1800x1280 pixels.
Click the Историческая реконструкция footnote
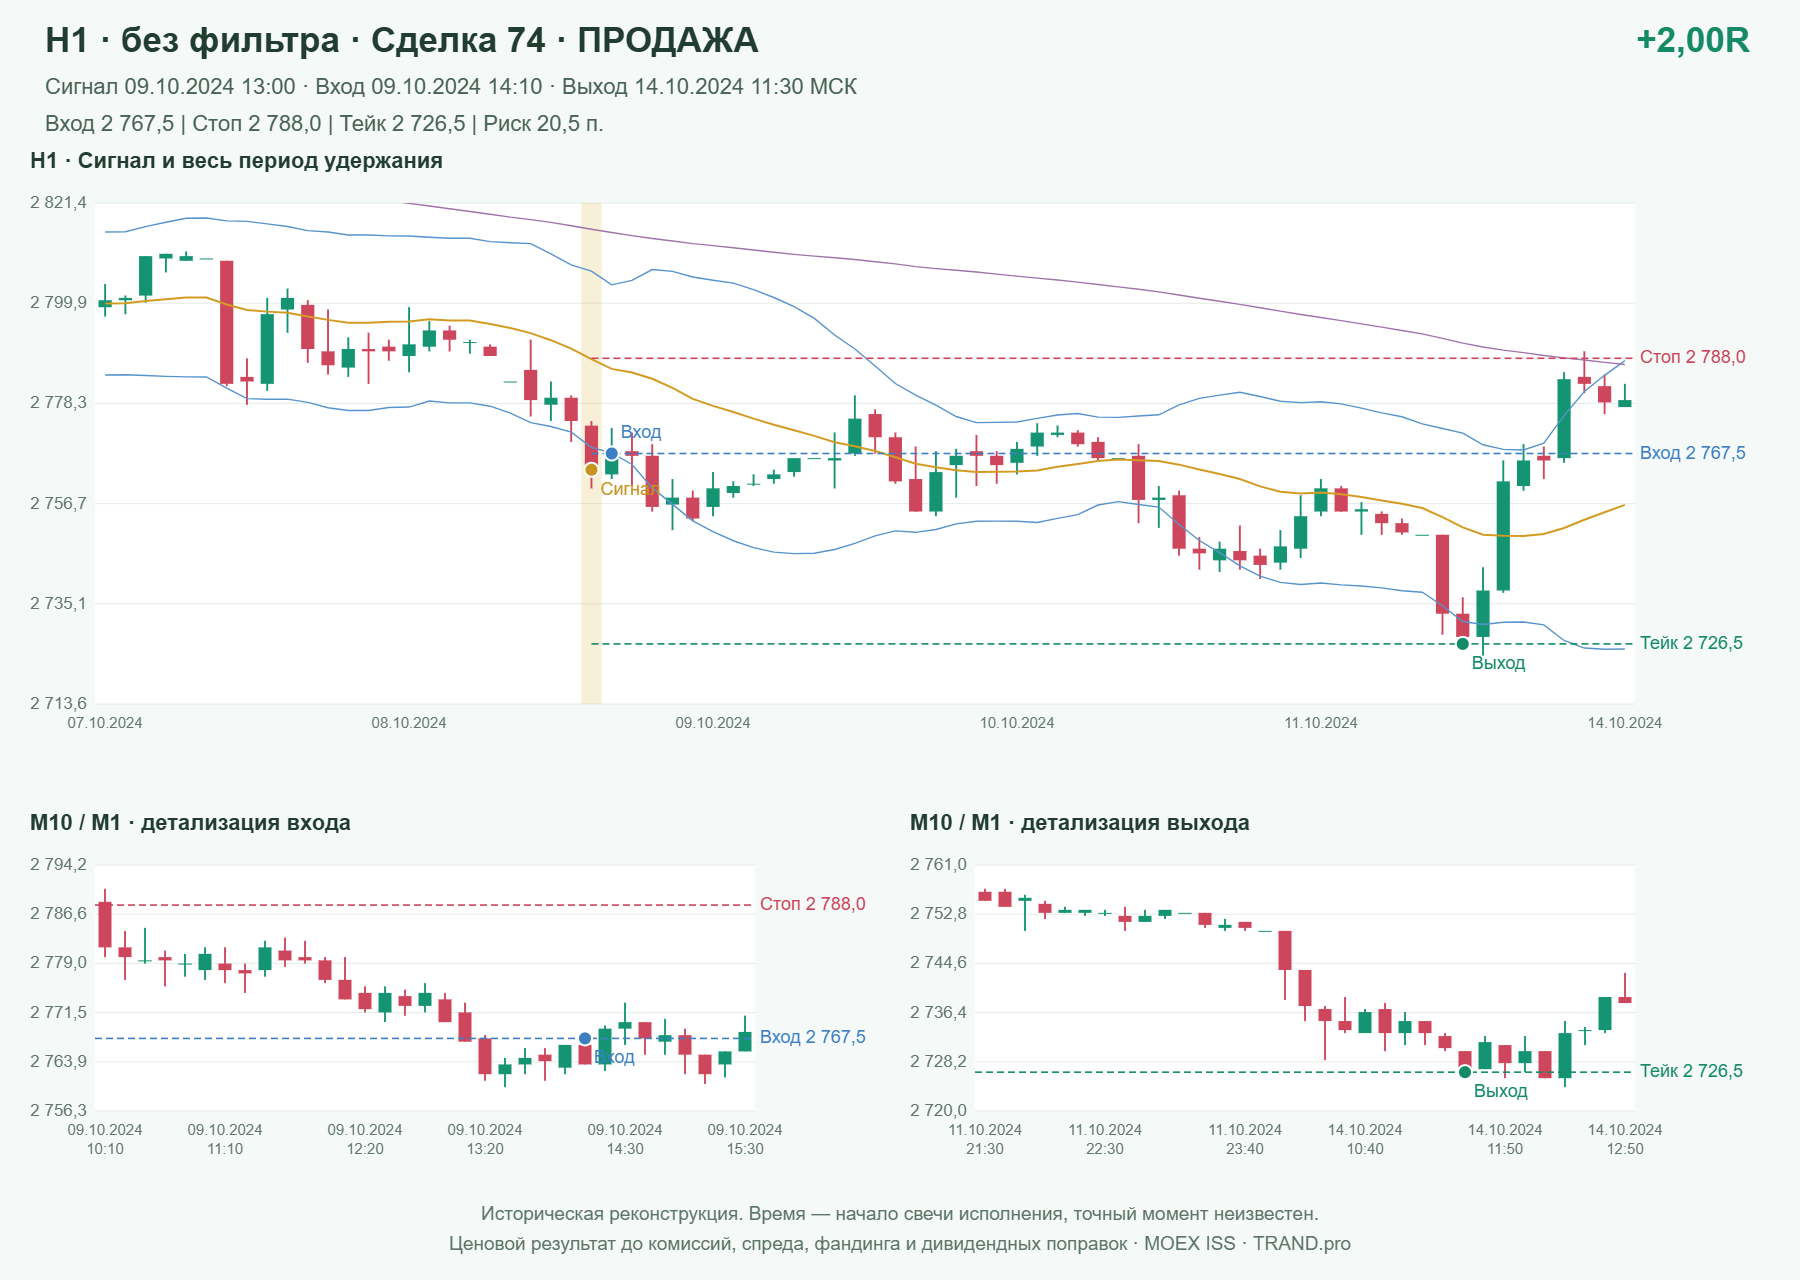click(x=900, y=1214)
